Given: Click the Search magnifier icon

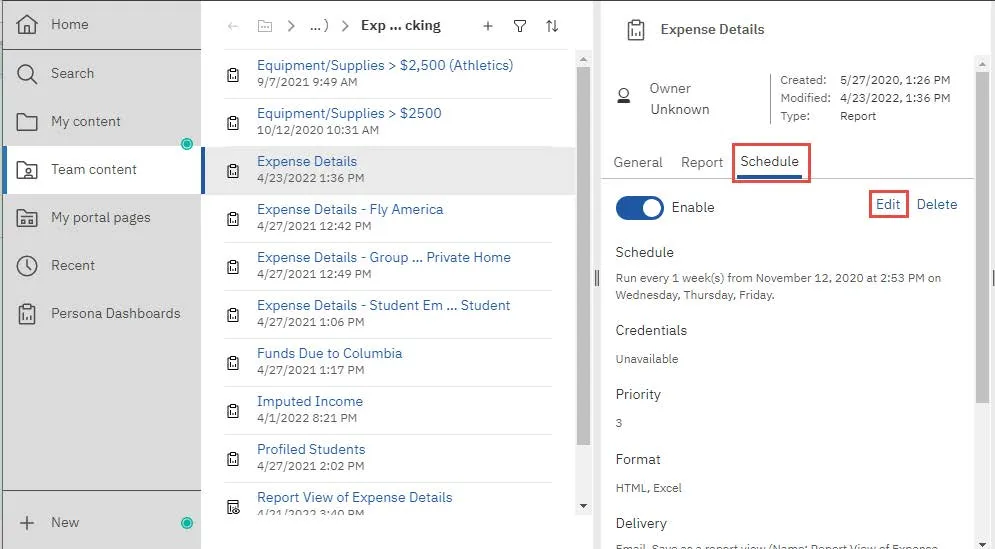Looking at the screenshot, I should click(x=27, y=74).
